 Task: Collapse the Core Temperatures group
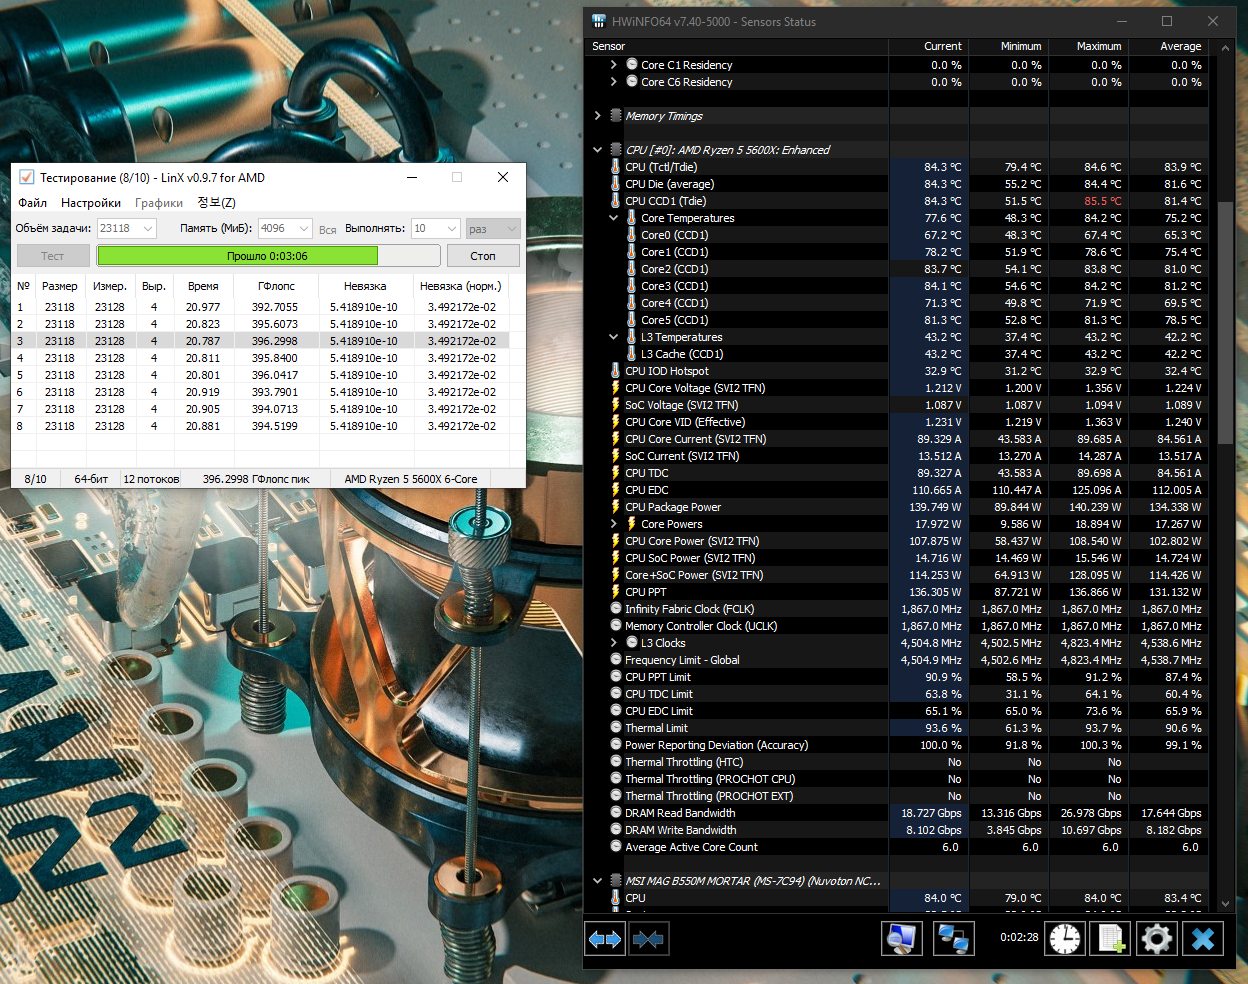coord(614,218)
